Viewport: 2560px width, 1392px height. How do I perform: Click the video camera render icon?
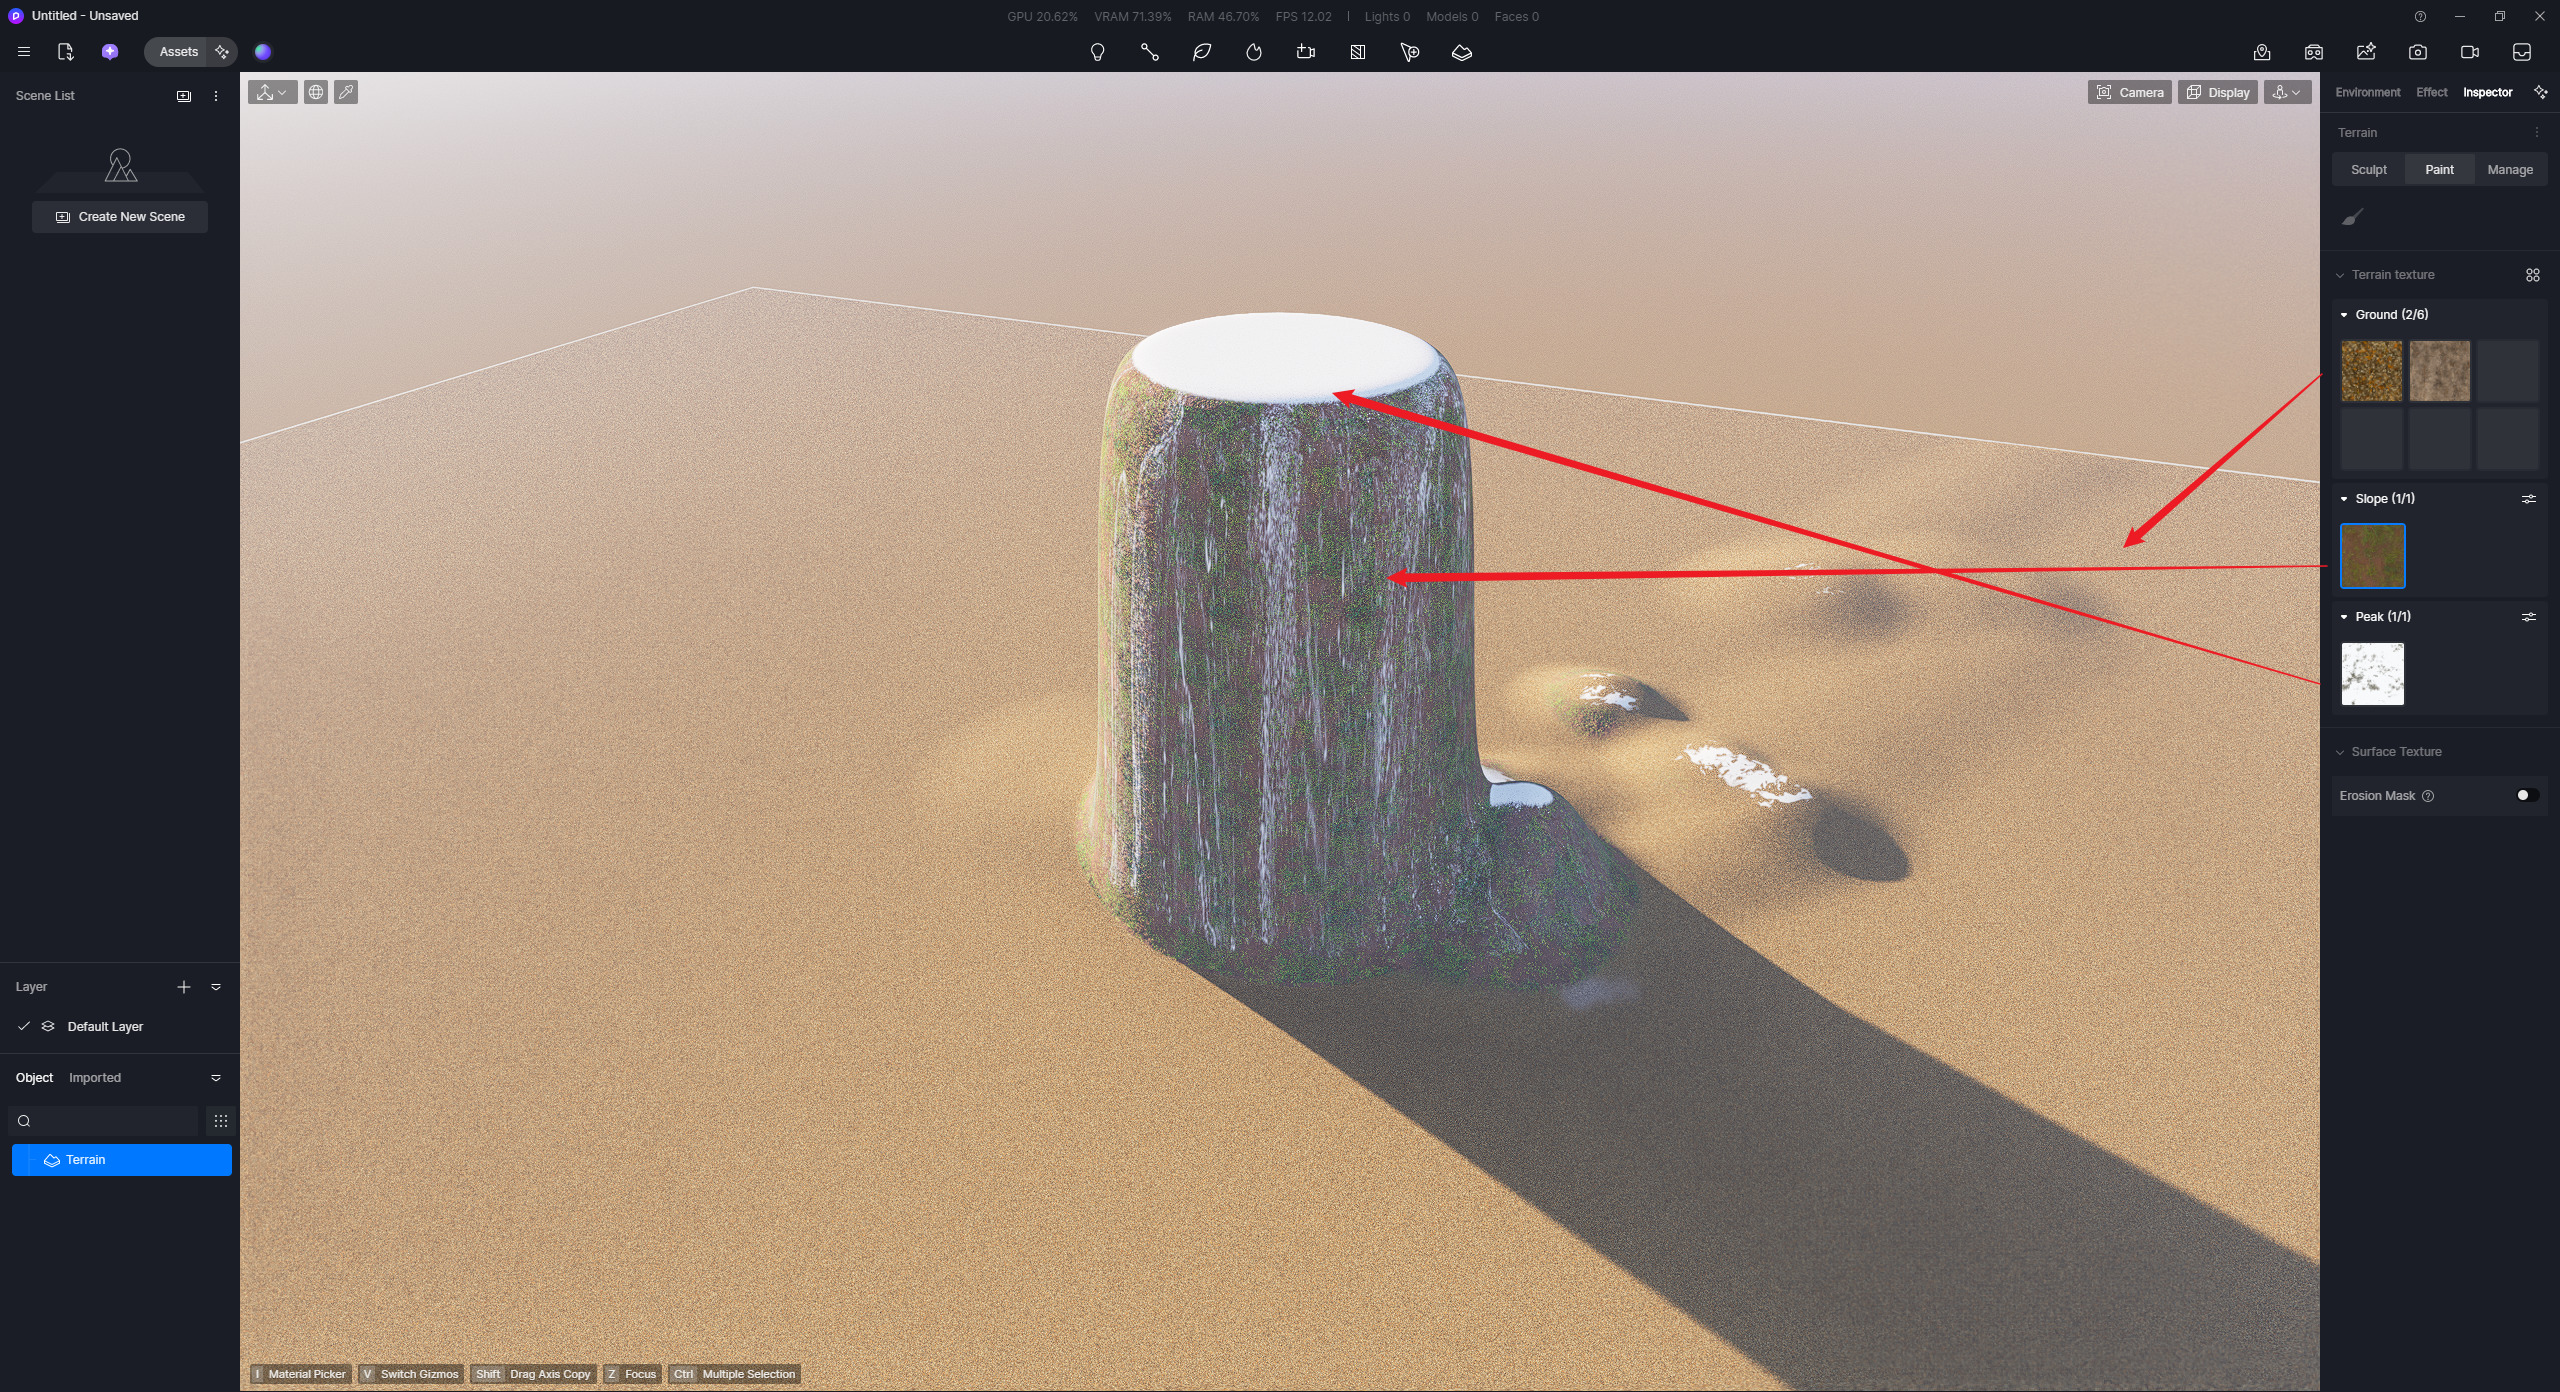pos(2470,52)
